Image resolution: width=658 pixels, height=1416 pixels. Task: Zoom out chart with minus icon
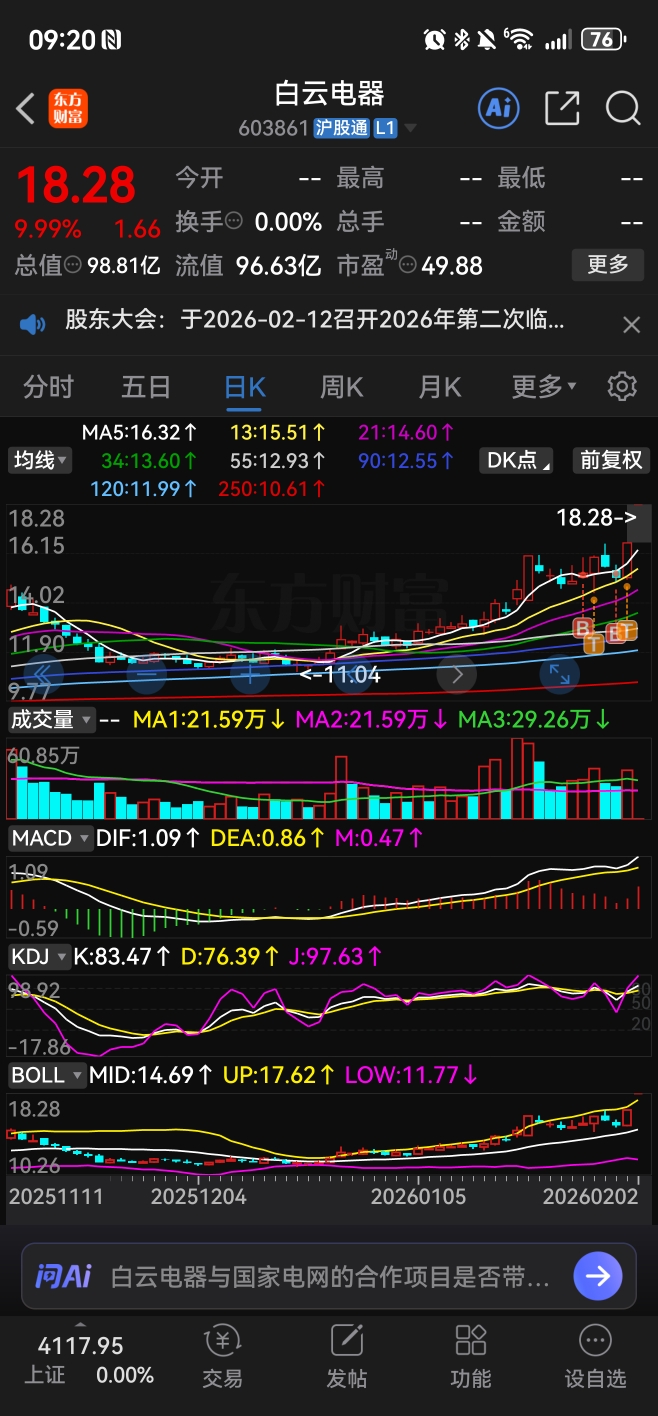(x=146, y=674)
